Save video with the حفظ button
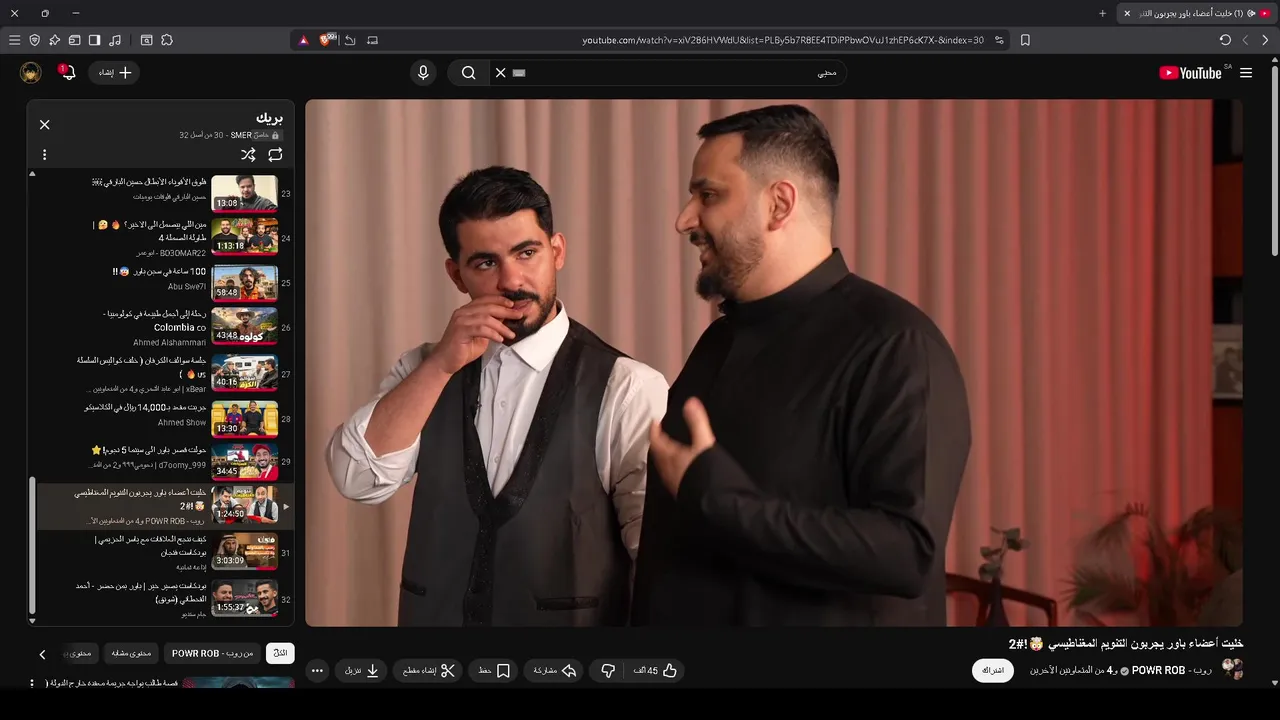This screenshot has width=1280, height=720. [494, 671]
